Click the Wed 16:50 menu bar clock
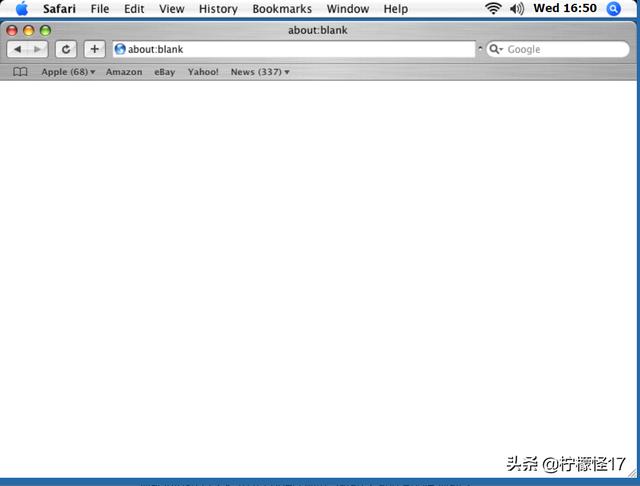640x486 pixels. [565, 9]
